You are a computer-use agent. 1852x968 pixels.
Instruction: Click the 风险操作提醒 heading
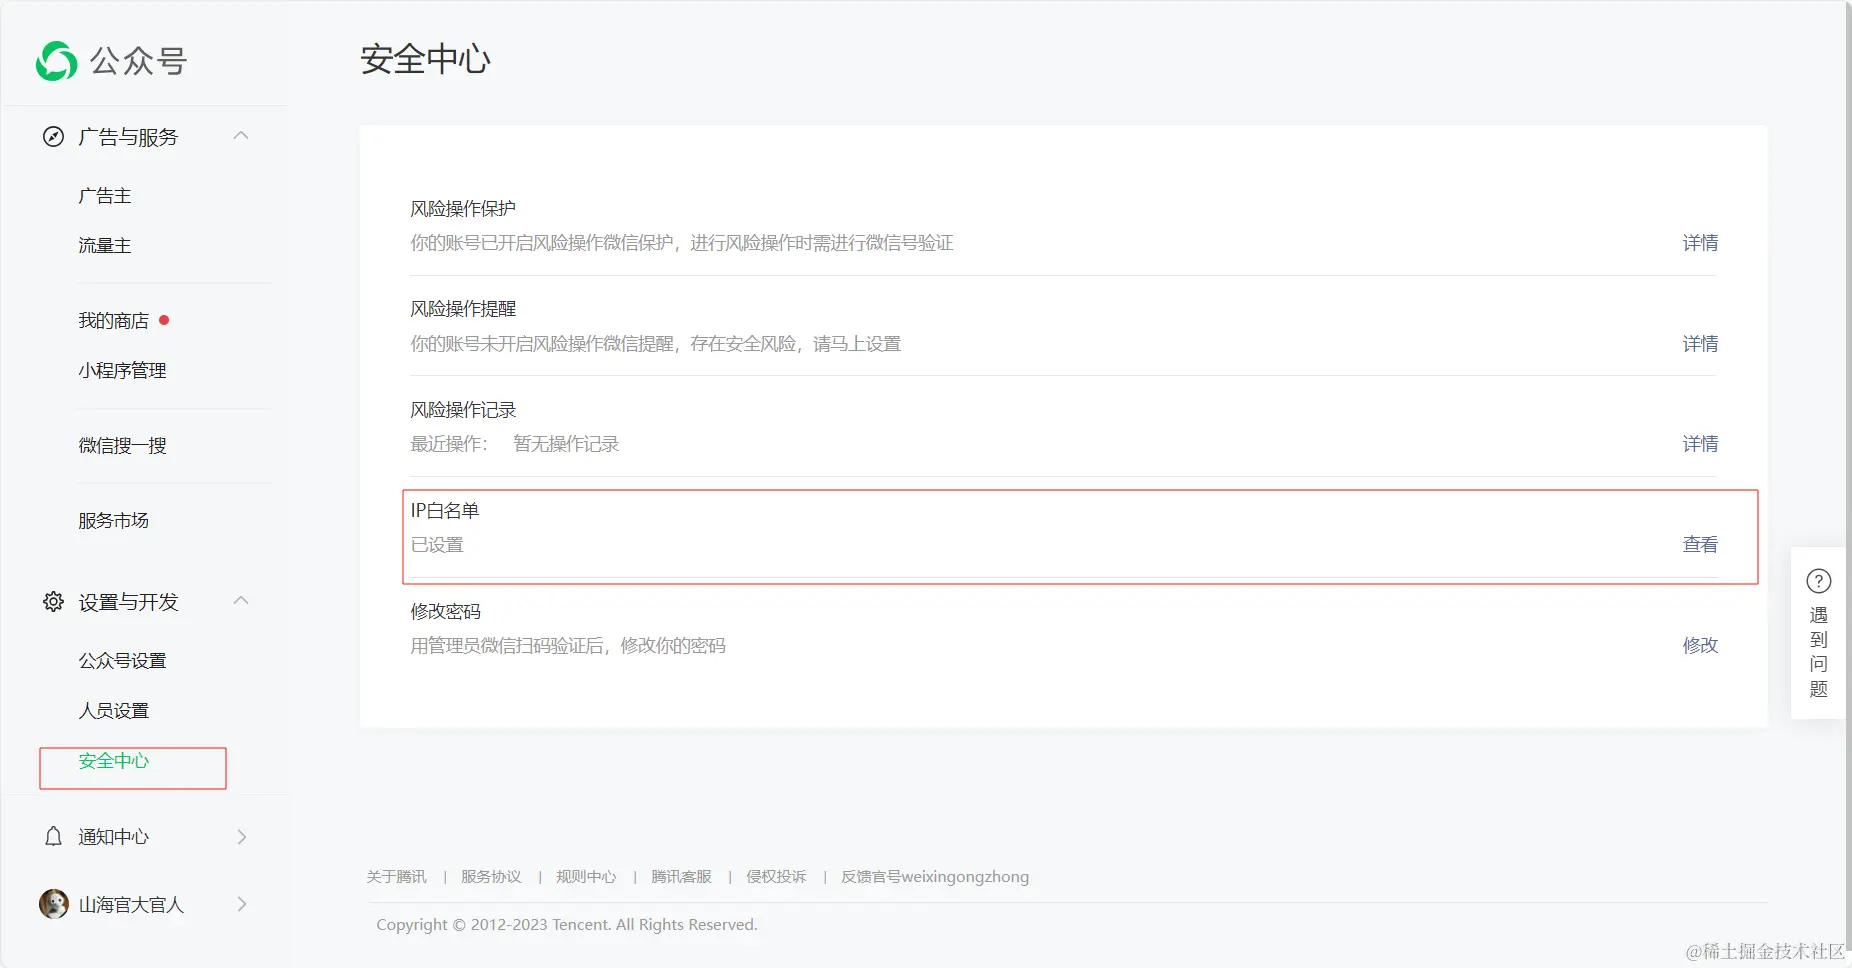(463, 308)
